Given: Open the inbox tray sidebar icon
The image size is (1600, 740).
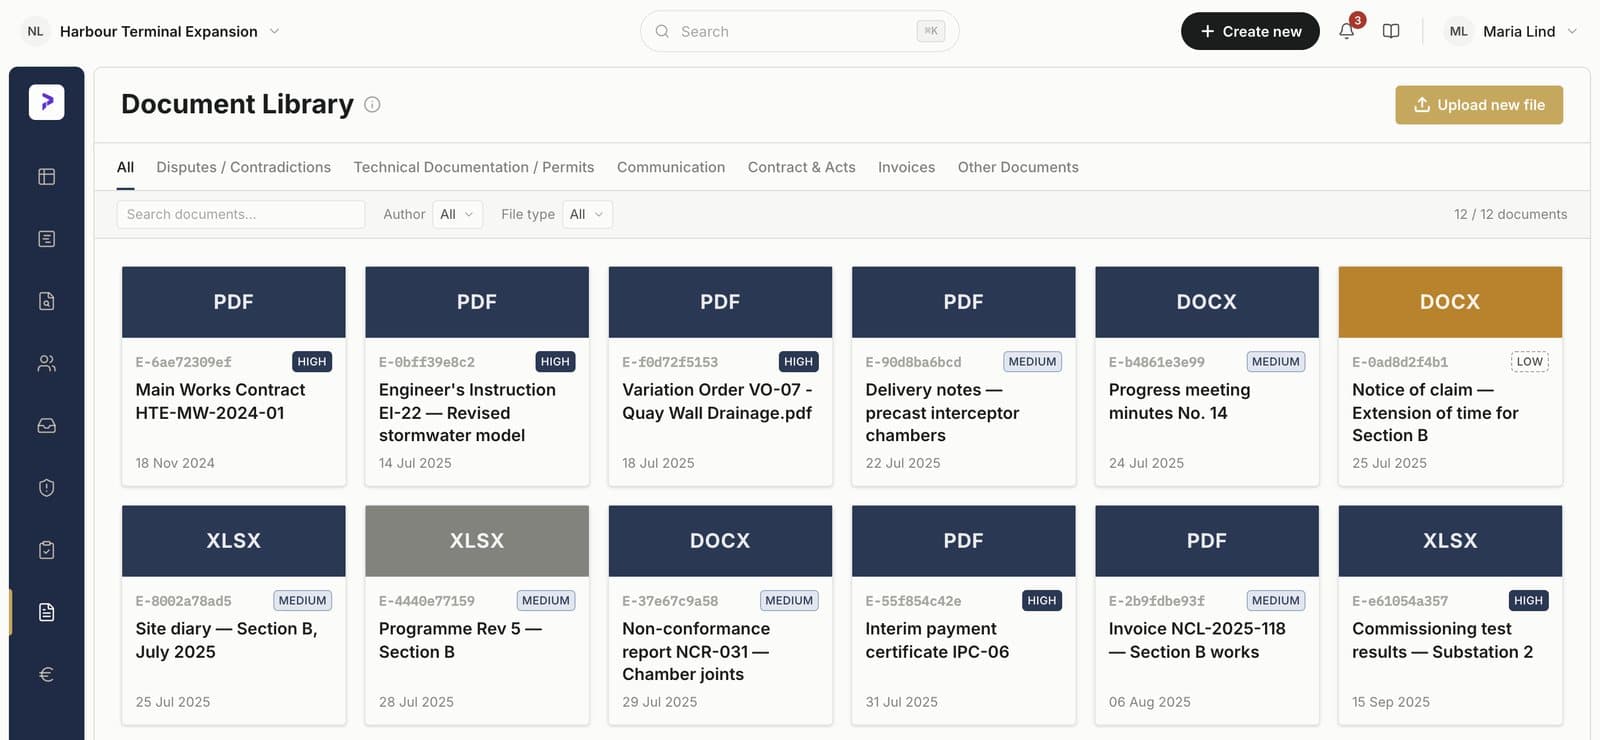Looking at the screenshot, I should point(47,426).
